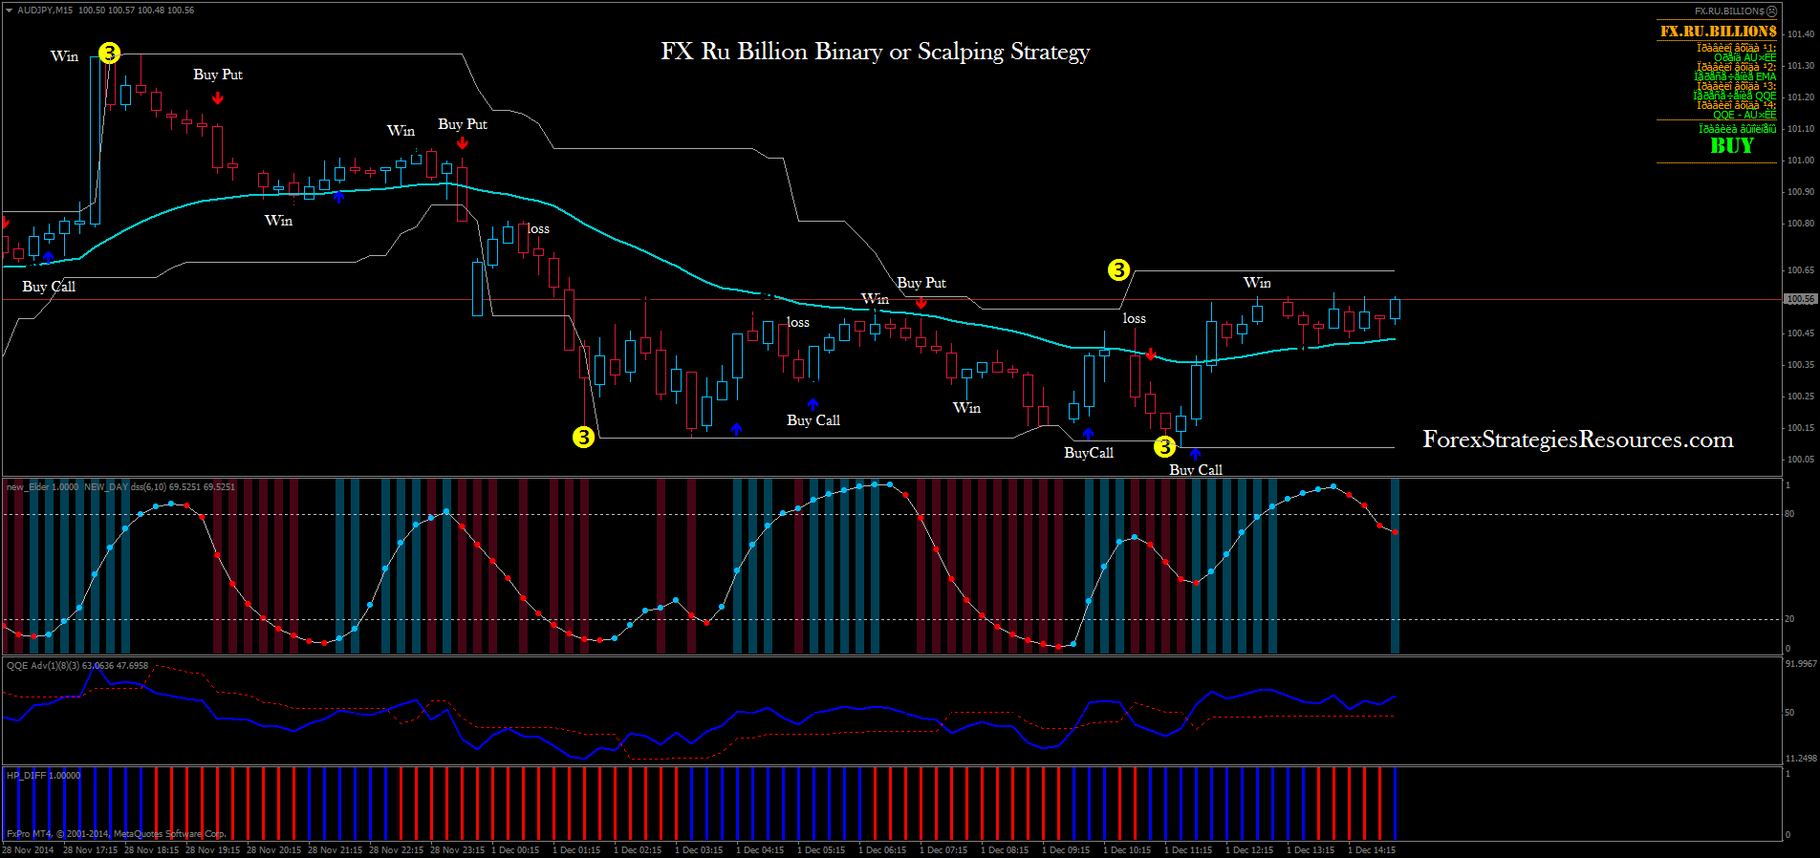Click price scale value 101.20

pyautogui.click(x=1800, y=97)
